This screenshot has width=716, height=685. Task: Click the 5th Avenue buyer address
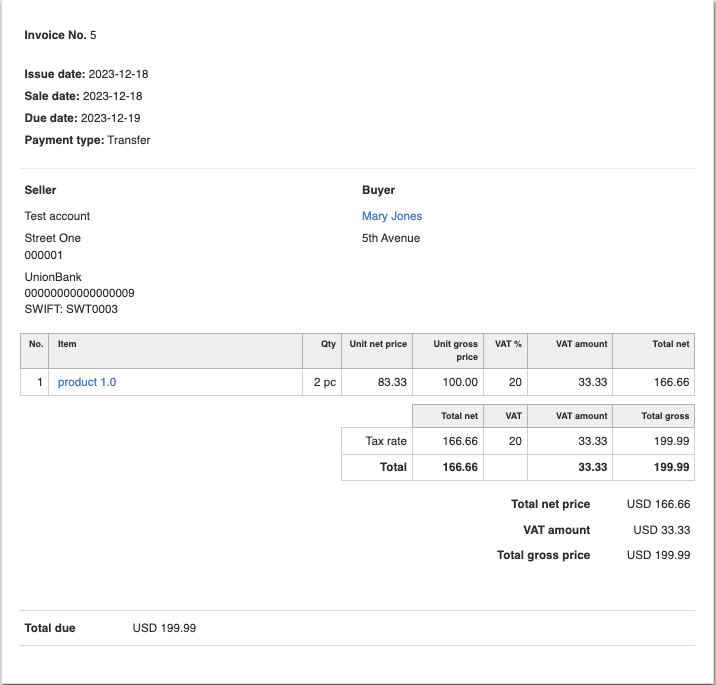(x=391, y=238)
